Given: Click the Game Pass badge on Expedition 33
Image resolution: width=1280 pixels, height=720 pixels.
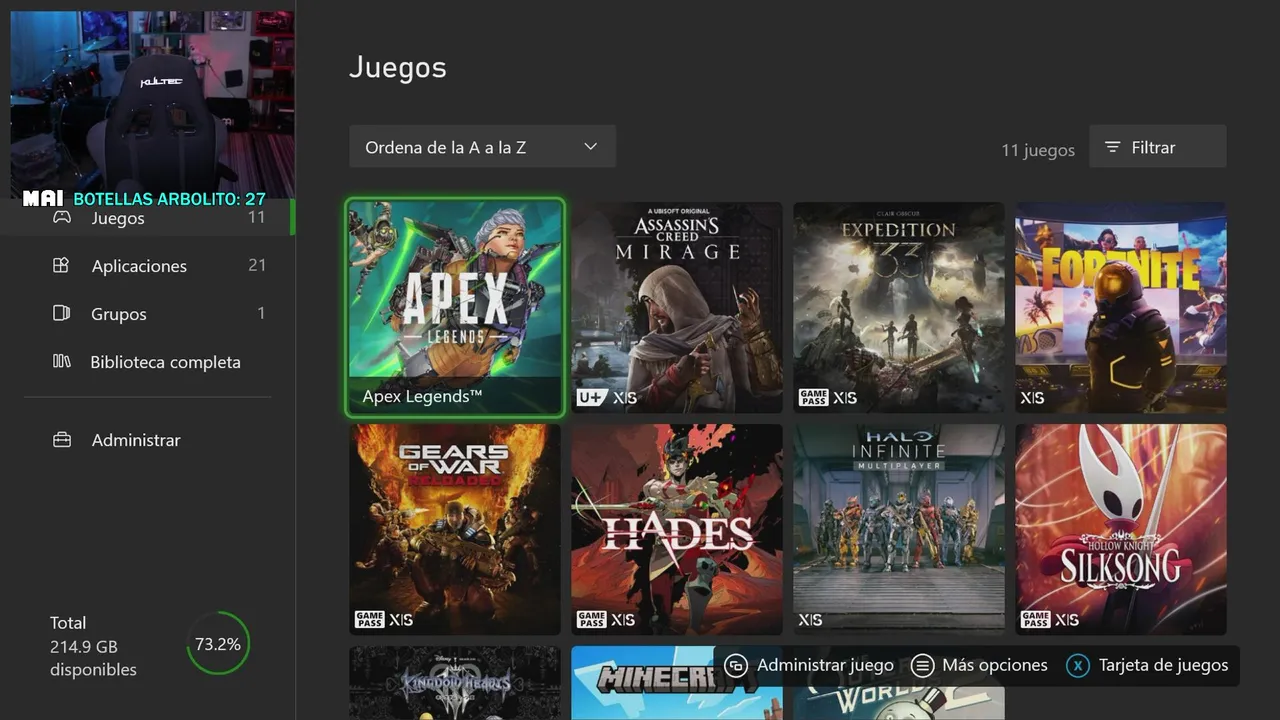Looking at the screenshot, I should point(813,398).
